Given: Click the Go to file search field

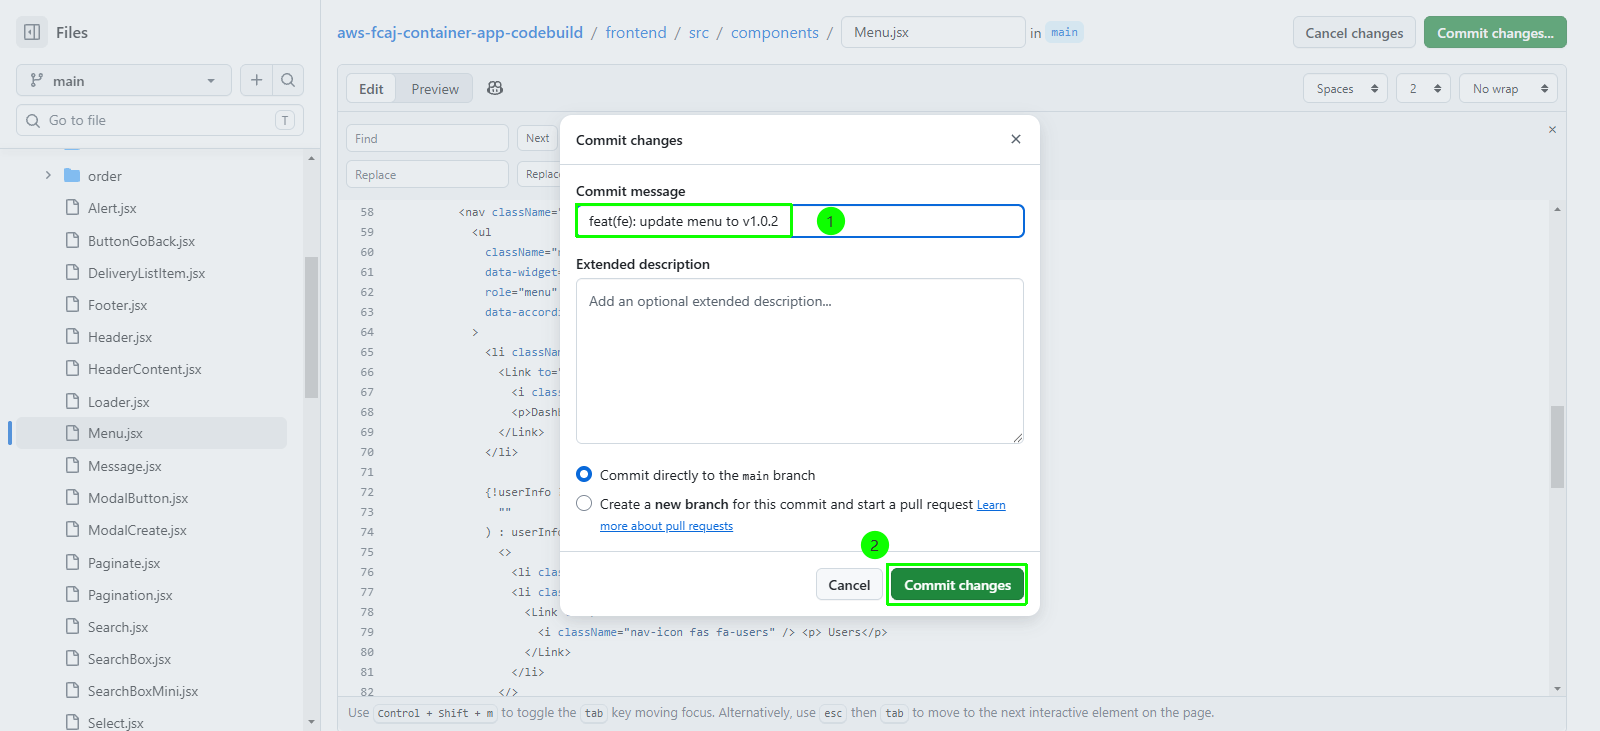Looking at the screenshot, I should point(160,120).
